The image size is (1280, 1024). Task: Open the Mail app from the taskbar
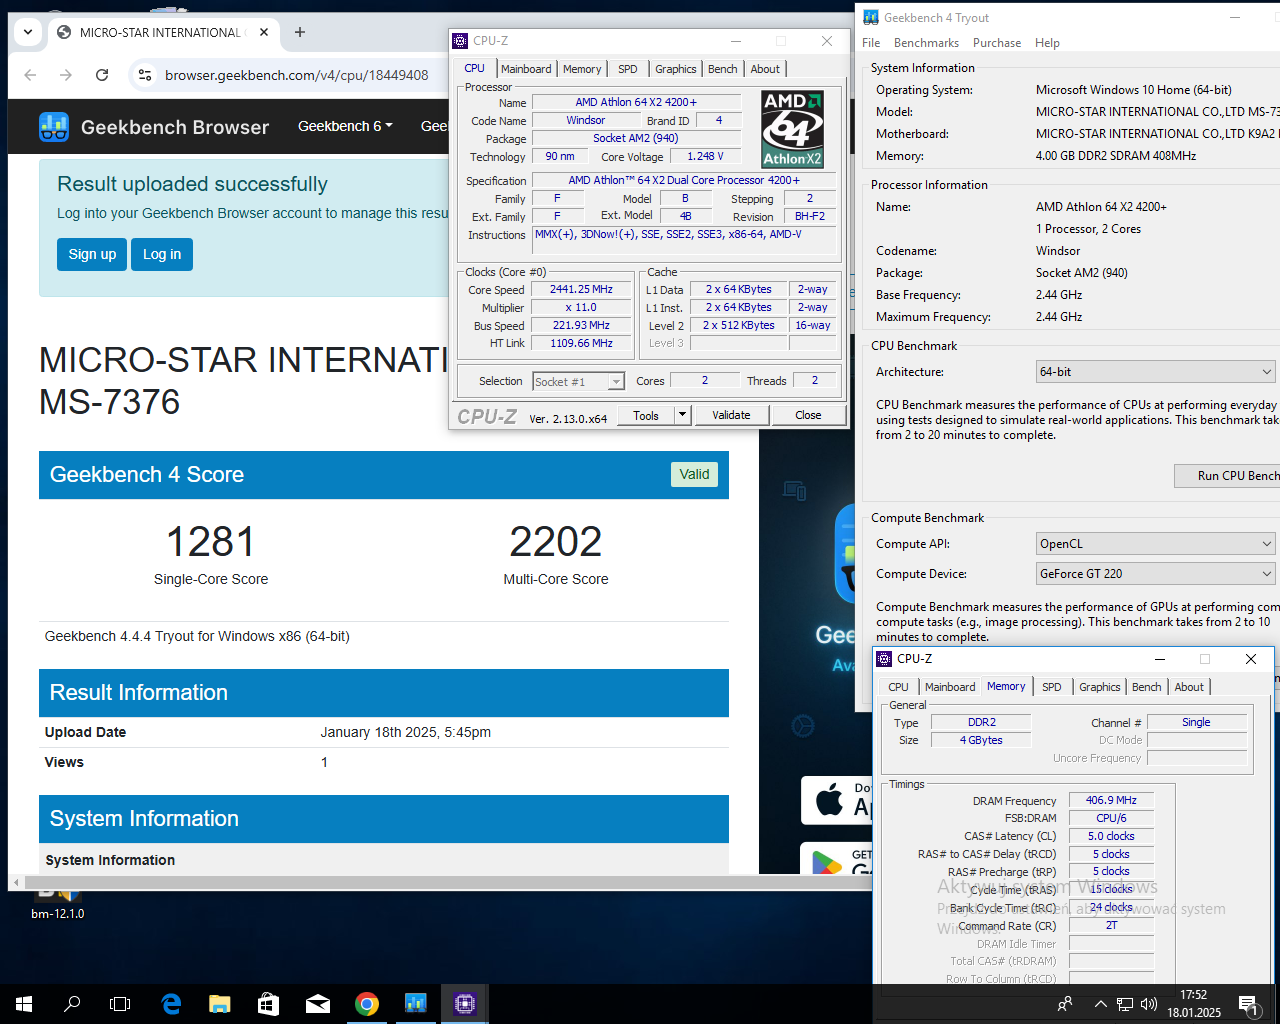pos(318,1004)
